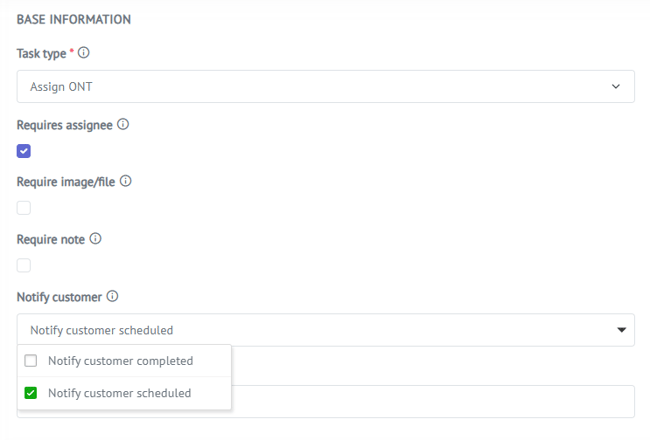Click the "Require note" label text
This screenshot has width=650, height=440.
(x=51, y=240)
